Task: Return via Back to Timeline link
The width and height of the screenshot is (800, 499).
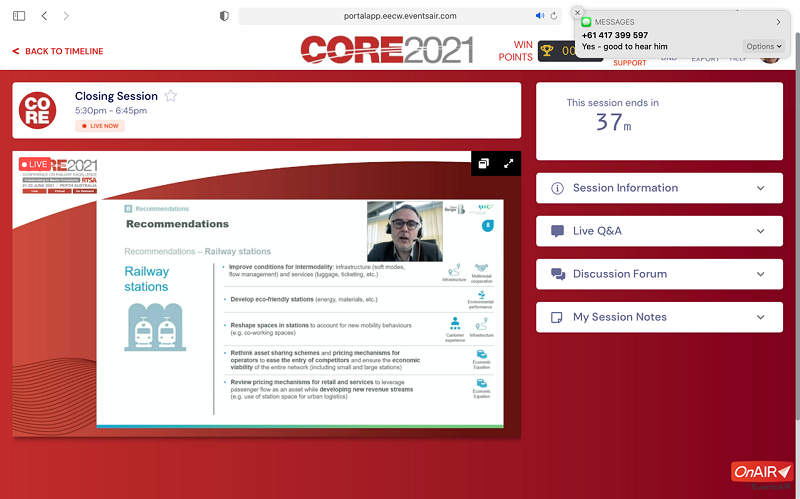Action: pyautogui.click(x=58, y=51)
